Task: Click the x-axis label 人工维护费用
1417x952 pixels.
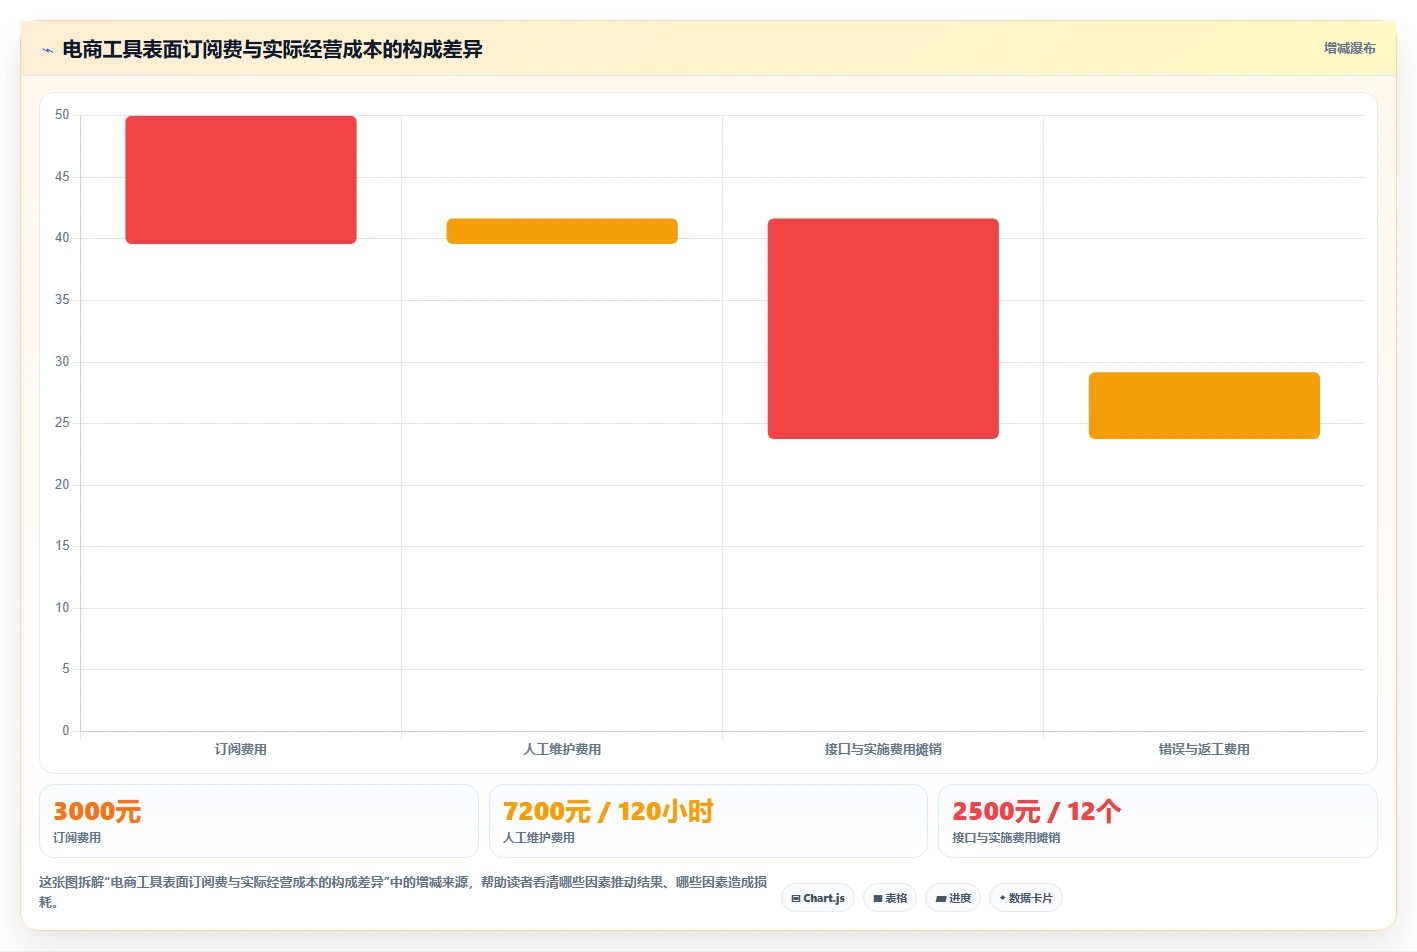Action: tap(562, 749)
